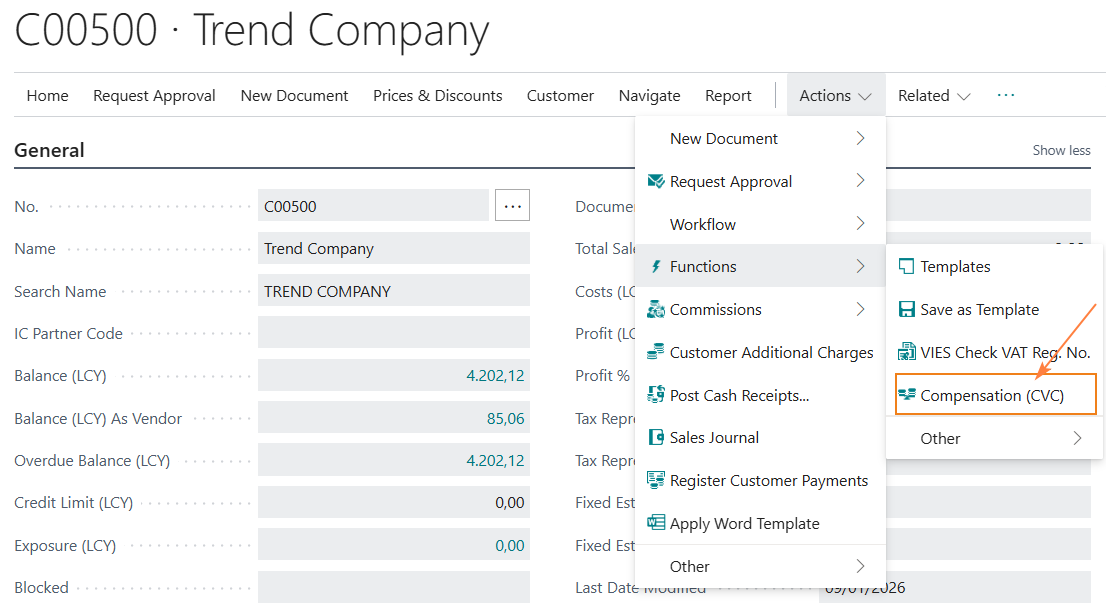Click the VIES Check VAT Reg. No. icon

[906, 352]
